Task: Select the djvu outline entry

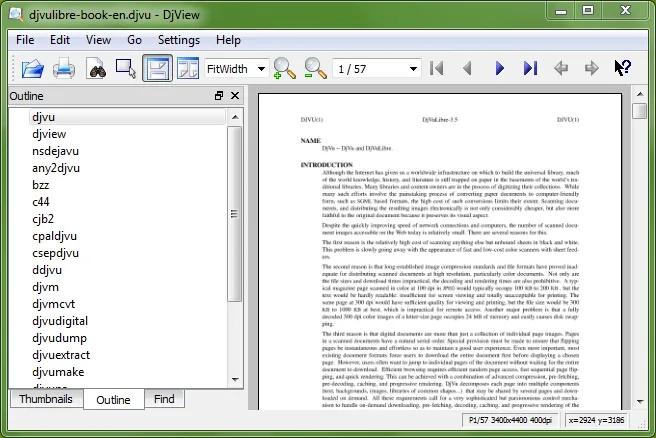Action: [x=127, y=117]
